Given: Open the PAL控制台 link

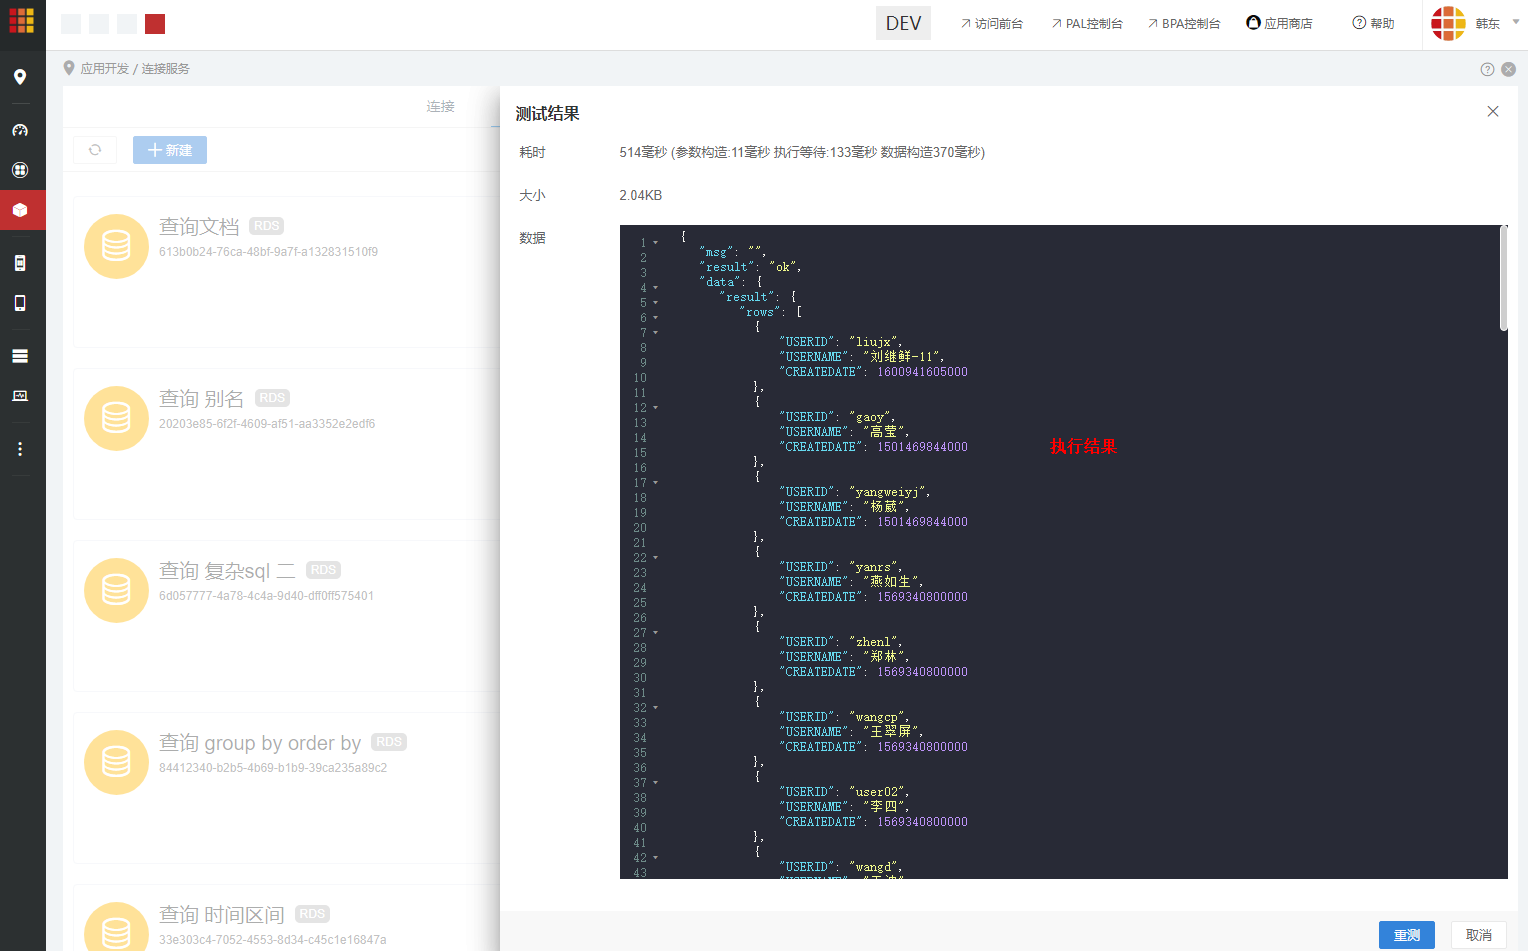Looking at the screenshot, I should pos(1087,23).
